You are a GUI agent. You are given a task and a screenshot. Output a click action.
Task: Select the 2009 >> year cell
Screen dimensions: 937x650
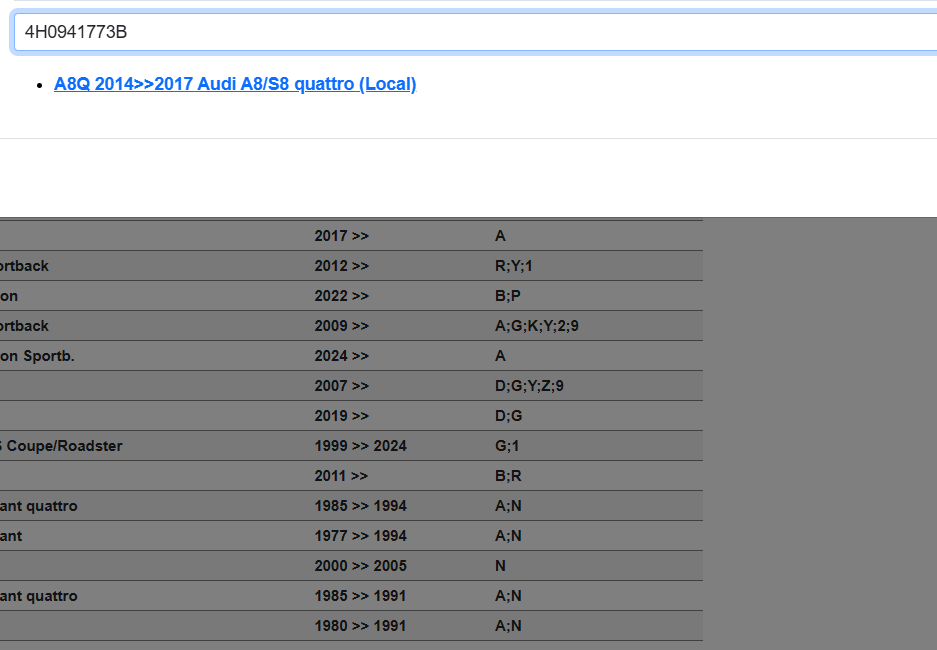coord(342,326)
